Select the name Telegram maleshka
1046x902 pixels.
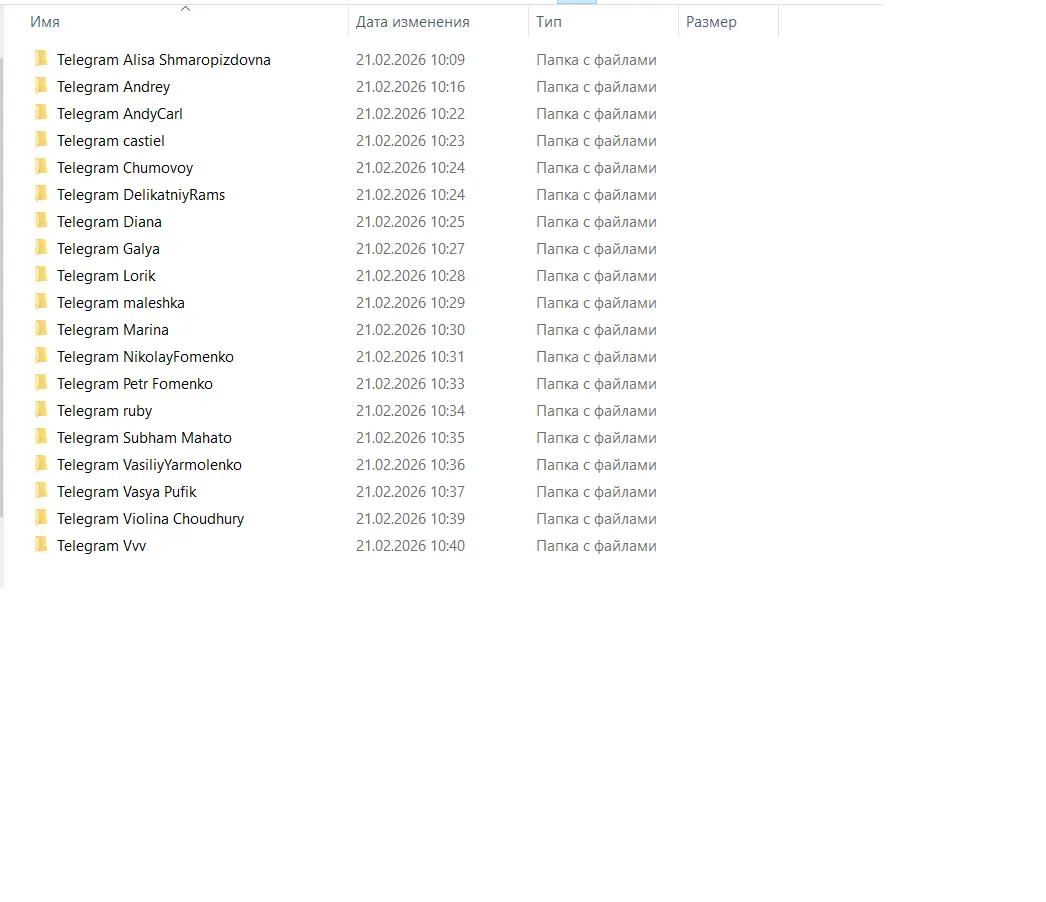pos(121,303)
